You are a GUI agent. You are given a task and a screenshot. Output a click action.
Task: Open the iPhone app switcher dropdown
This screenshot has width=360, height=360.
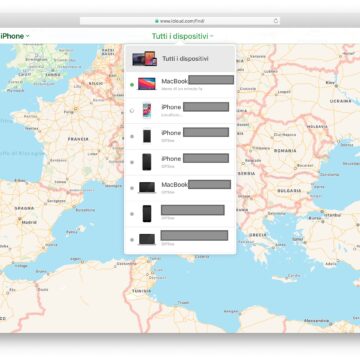pyautogui.click(x=14, y=36)
